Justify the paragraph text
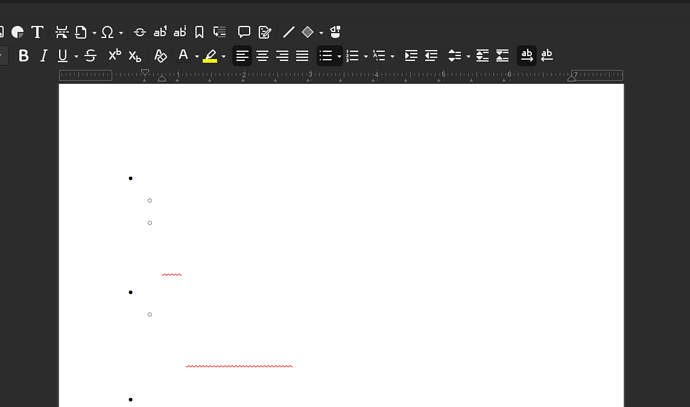This screenshot has height=407, width=690. tap(302, 56)
